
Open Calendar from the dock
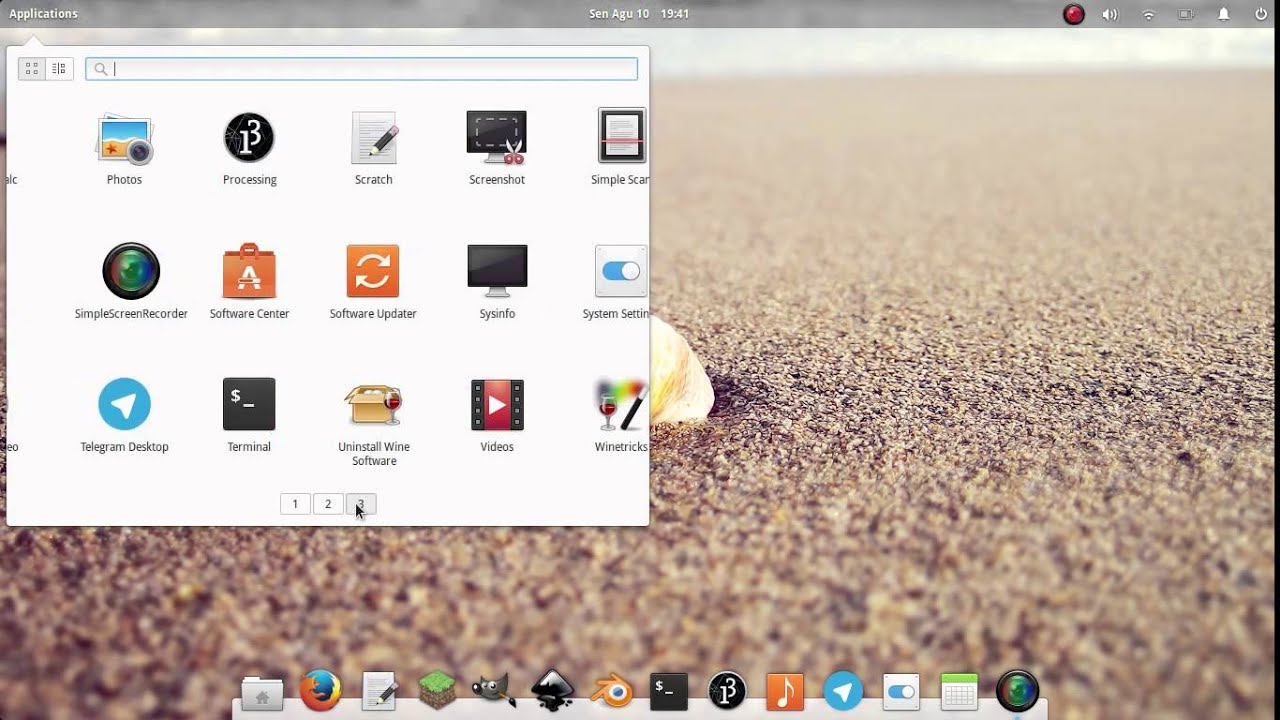(959, 691)
